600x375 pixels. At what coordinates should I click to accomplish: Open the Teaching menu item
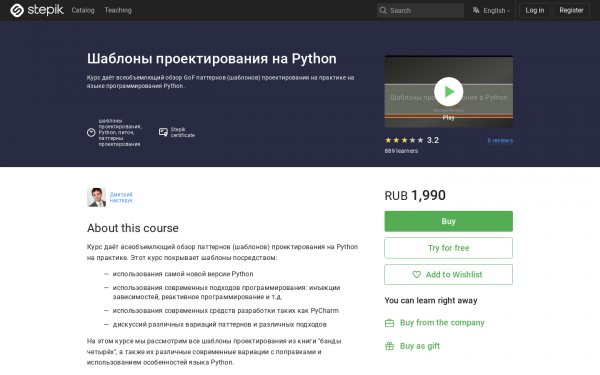pos(118,10)
